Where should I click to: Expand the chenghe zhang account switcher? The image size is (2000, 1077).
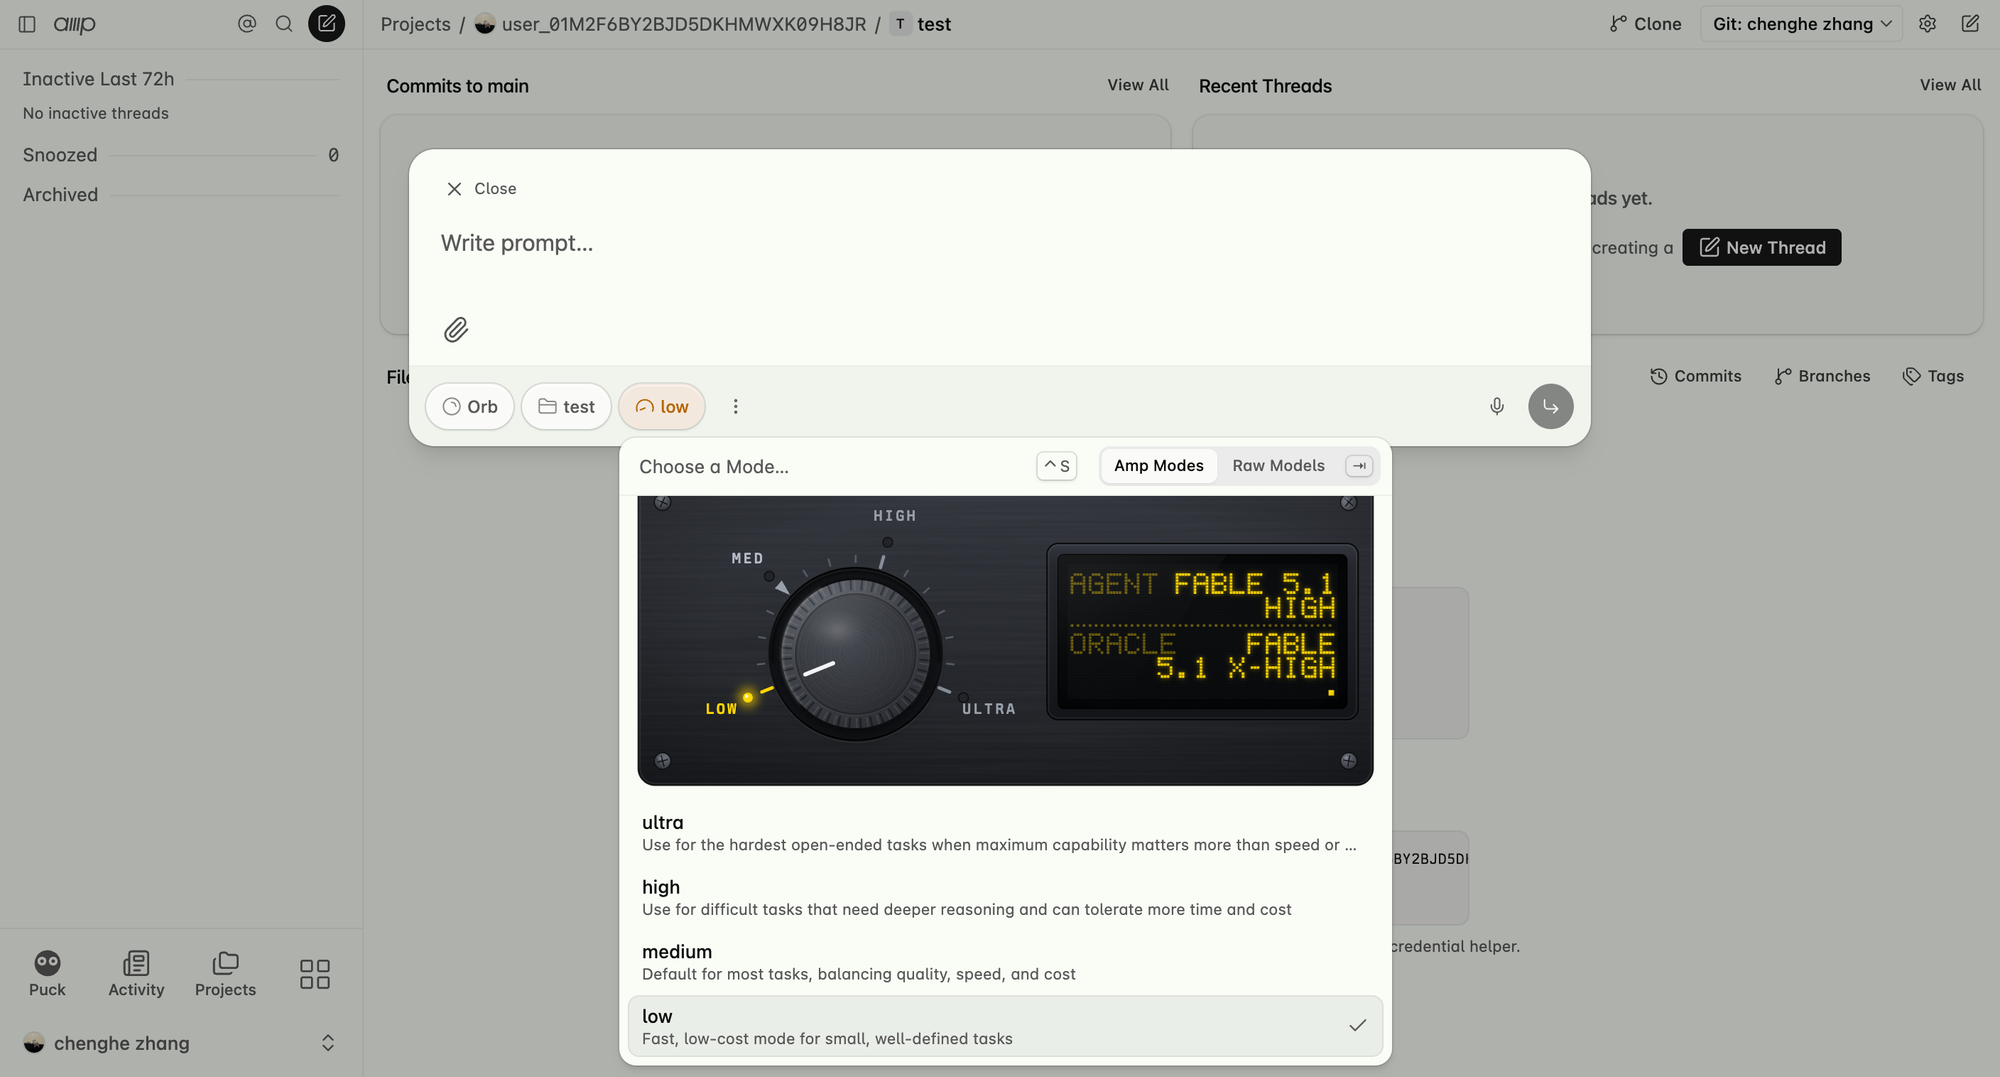click(x=180, y=1043)
